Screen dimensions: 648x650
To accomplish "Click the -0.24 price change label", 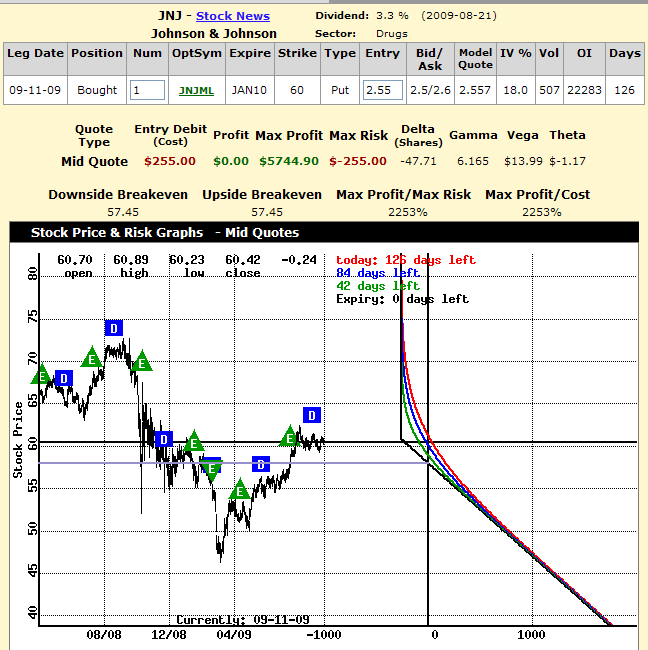I will pos(299,260).
